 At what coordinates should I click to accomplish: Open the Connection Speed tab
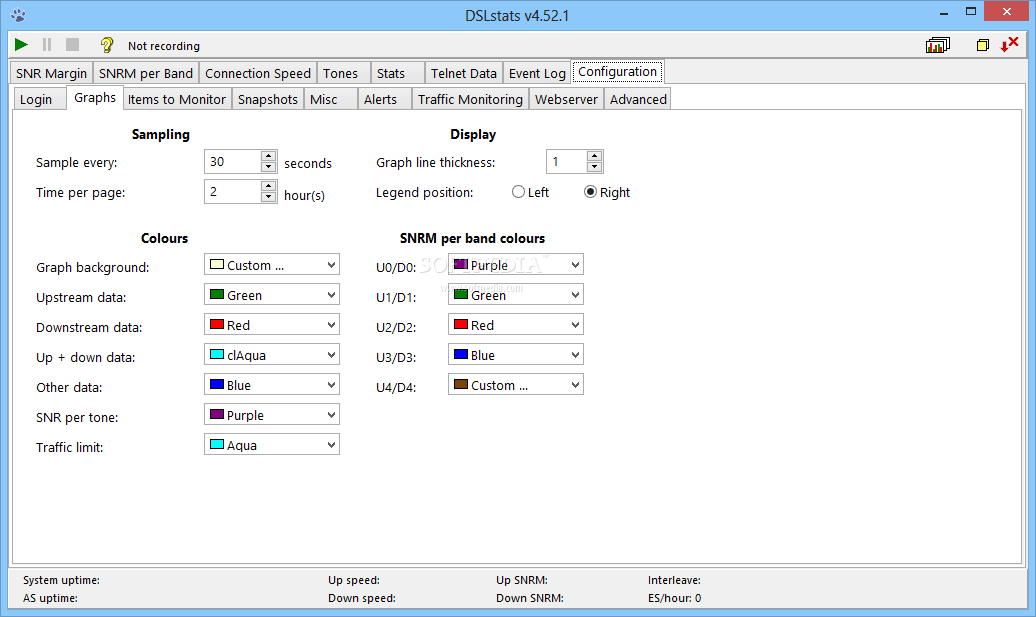pos(258,73)
